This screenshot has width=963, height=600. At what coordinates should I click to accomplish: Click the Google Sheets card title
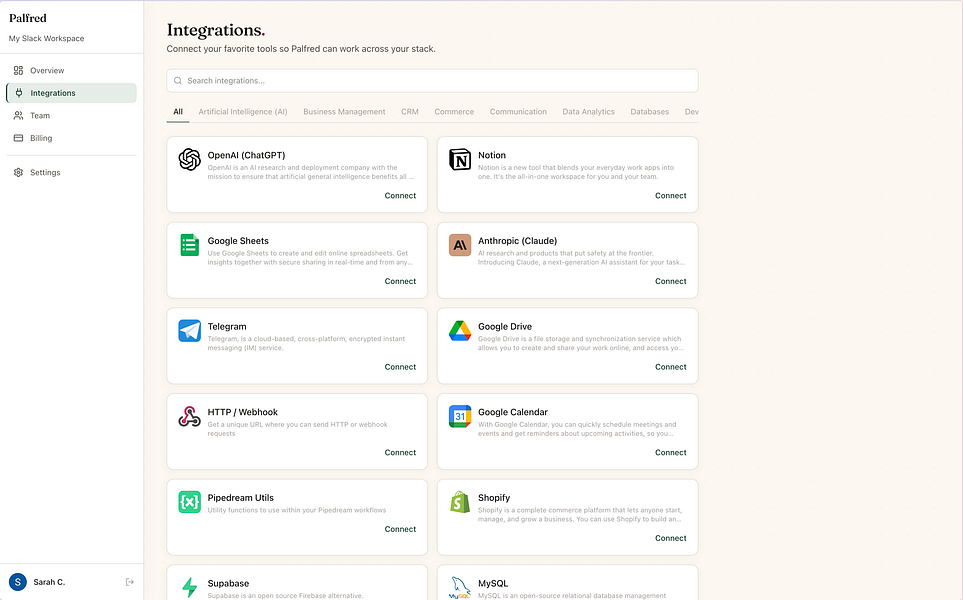(x=238, y=241)
